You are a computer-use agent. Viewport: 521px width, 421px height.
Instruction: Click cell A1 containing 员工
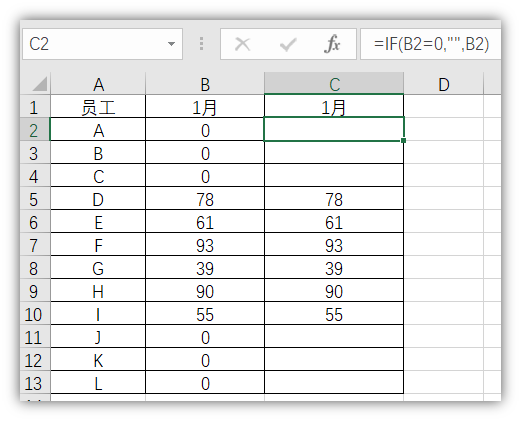click(x=98, y=107)
